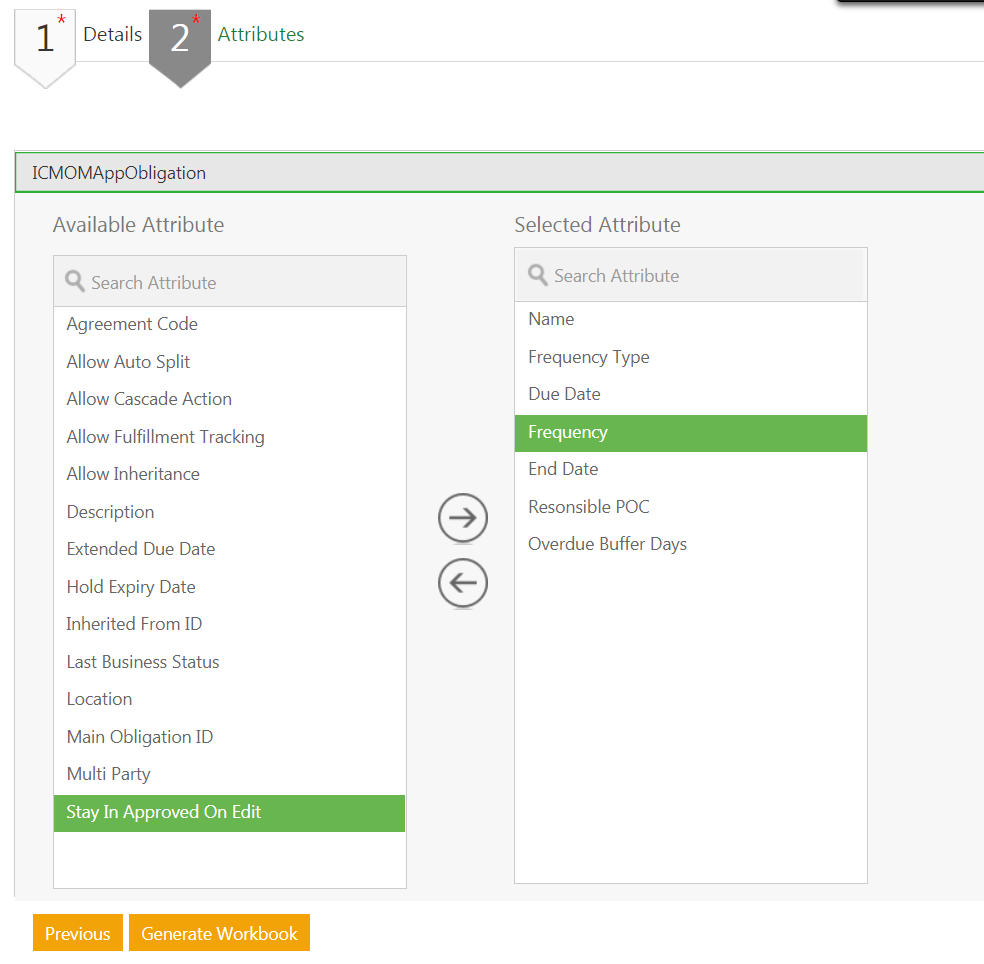The image size is (984, 964).
Task: Select Main Obligation ID attribute
Action: click(x=140, y=737)
